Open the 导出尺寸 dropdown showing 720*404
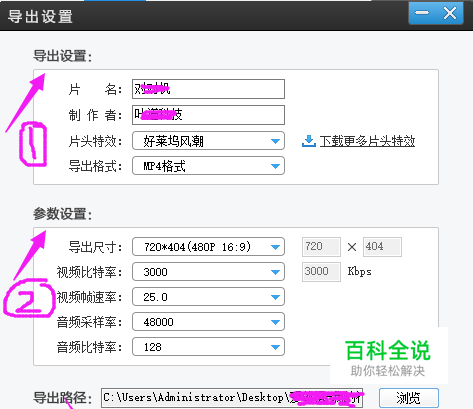The width and height of the screenshot is (473, 409). click(208, 247)
